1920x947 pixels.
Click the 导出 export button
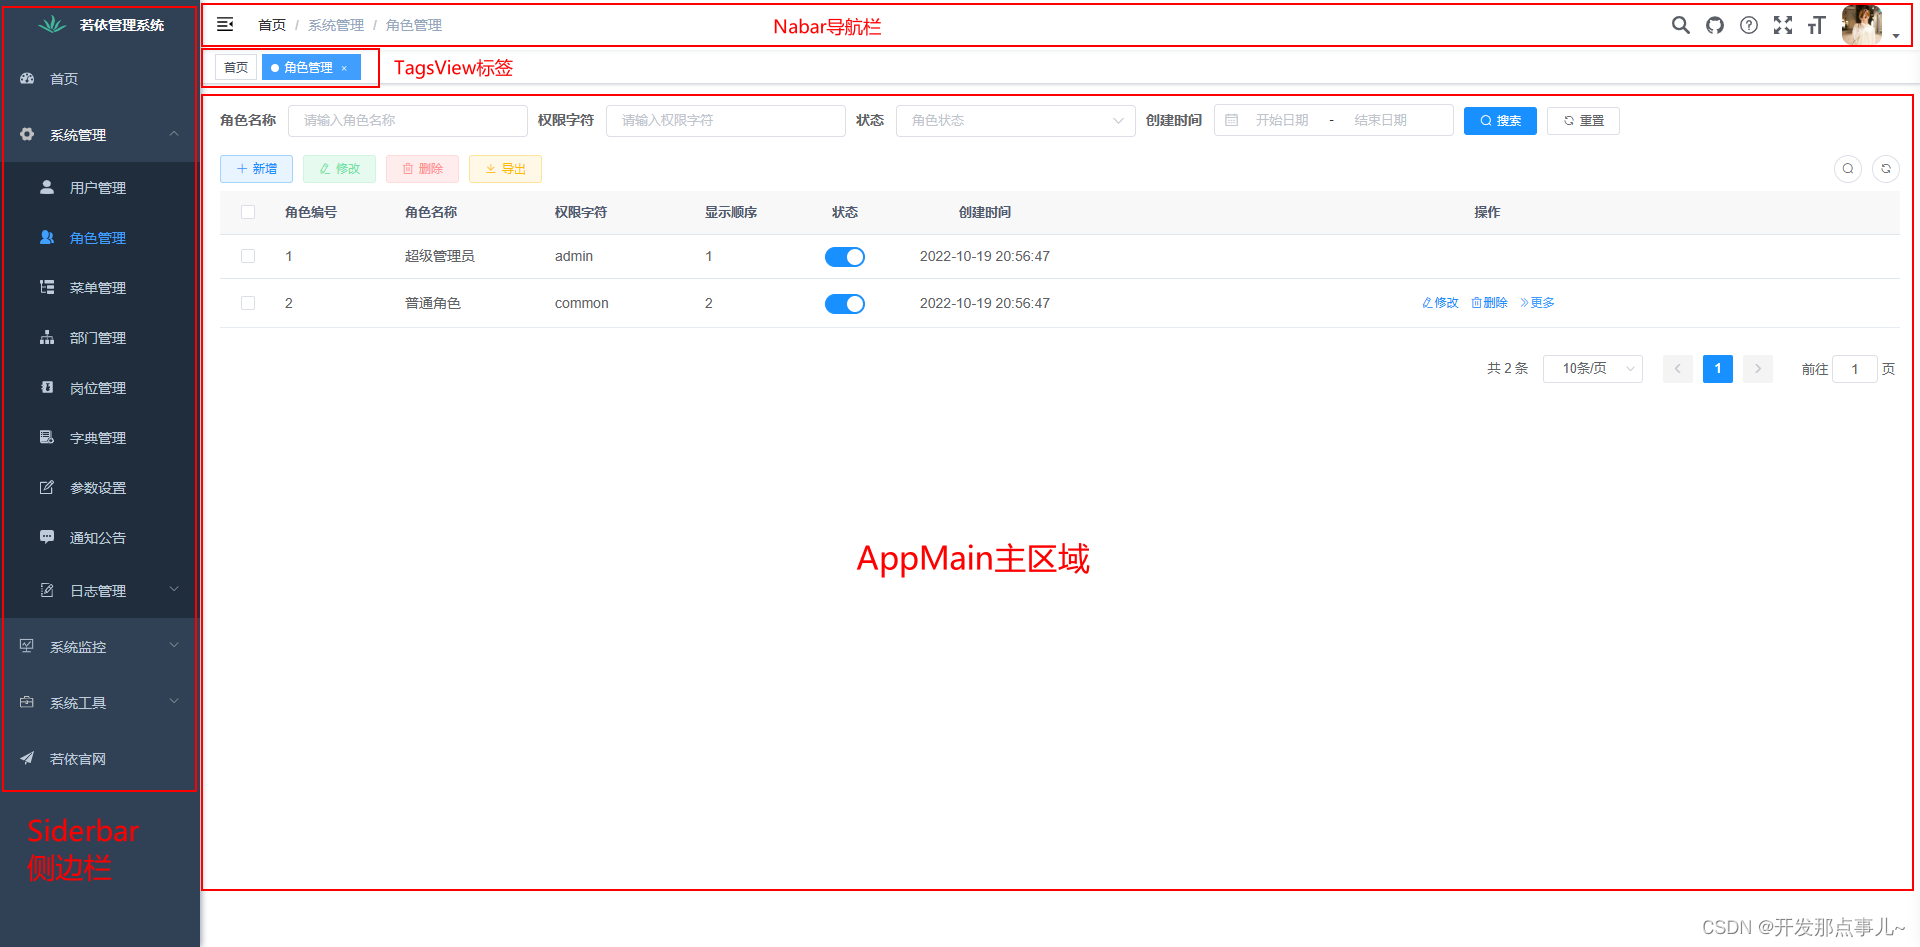click(505, 169)
